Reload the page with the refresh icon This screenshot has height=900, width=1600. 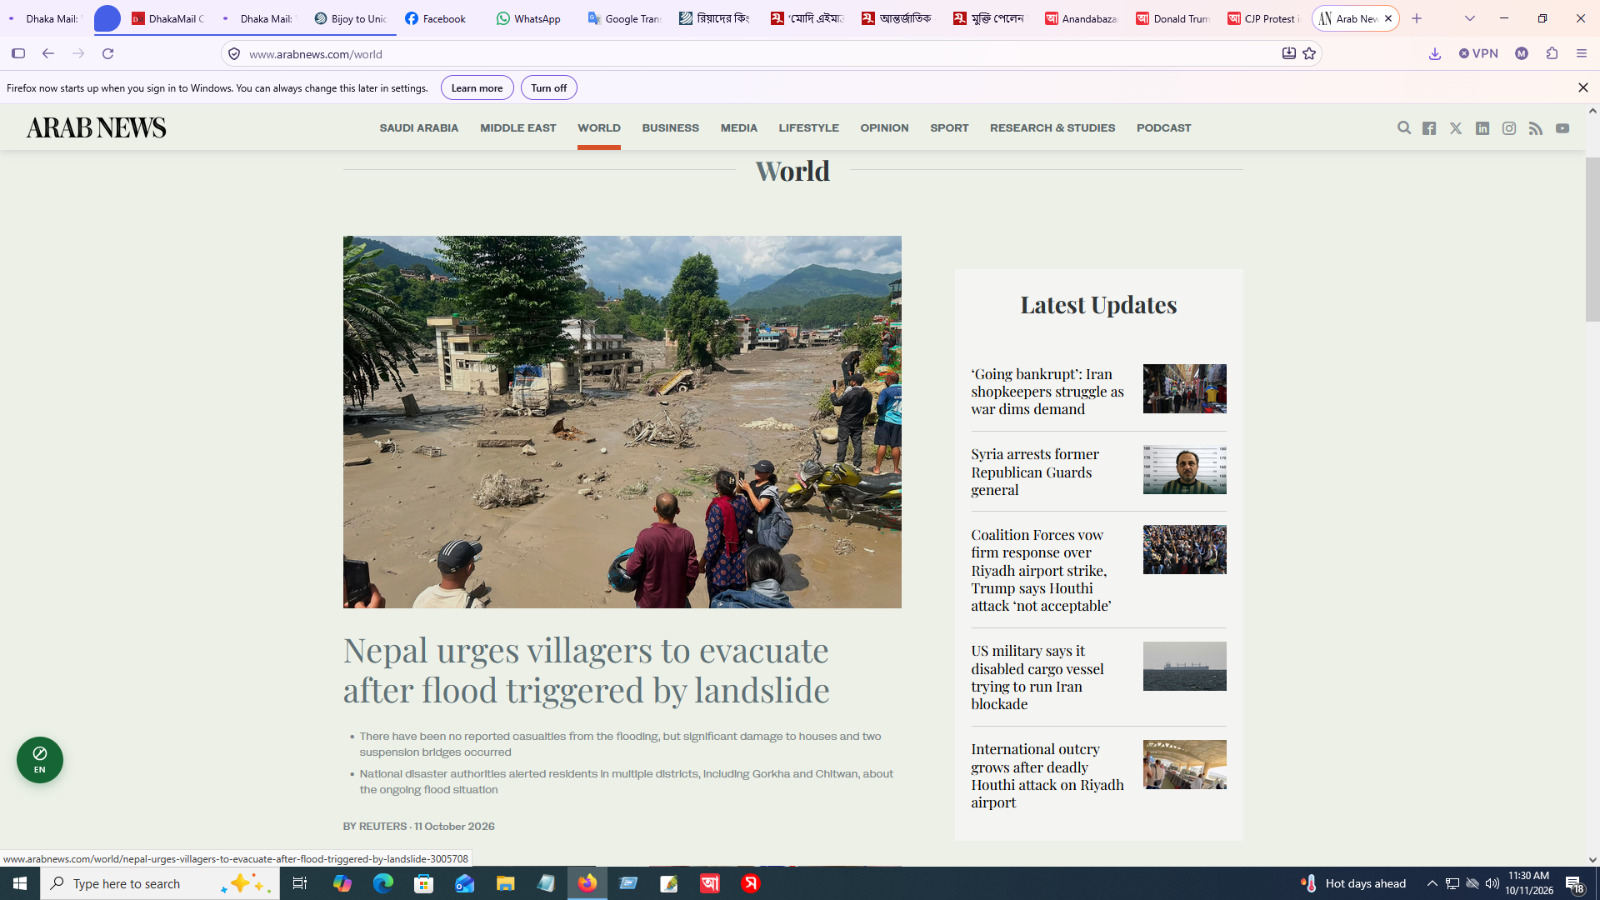108,54
